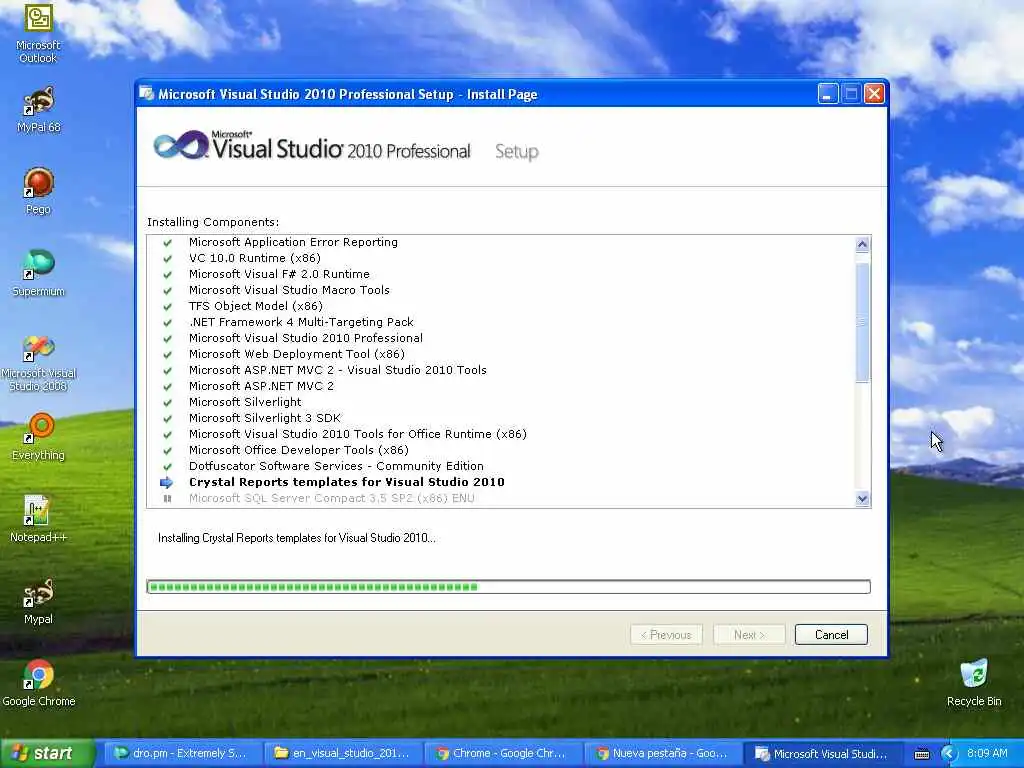Switch to Nueva pestaña Chrome taskbar item
This screenshot has height=768, width=1024.
(662, 754)
